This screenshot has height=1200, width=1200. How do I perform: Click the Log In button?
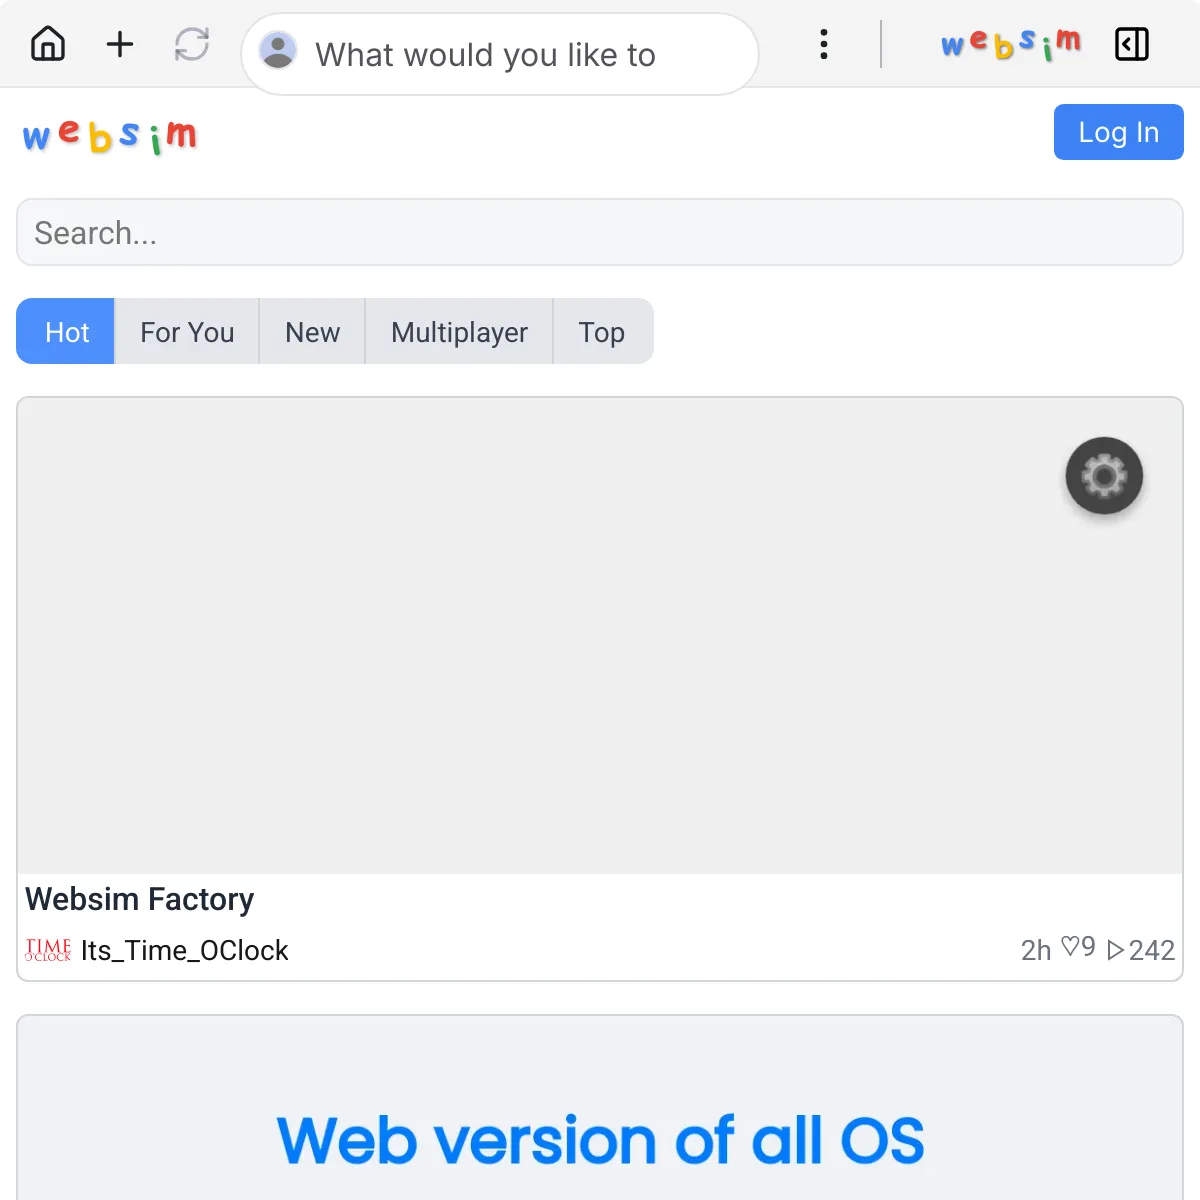tap(1118, 132)
